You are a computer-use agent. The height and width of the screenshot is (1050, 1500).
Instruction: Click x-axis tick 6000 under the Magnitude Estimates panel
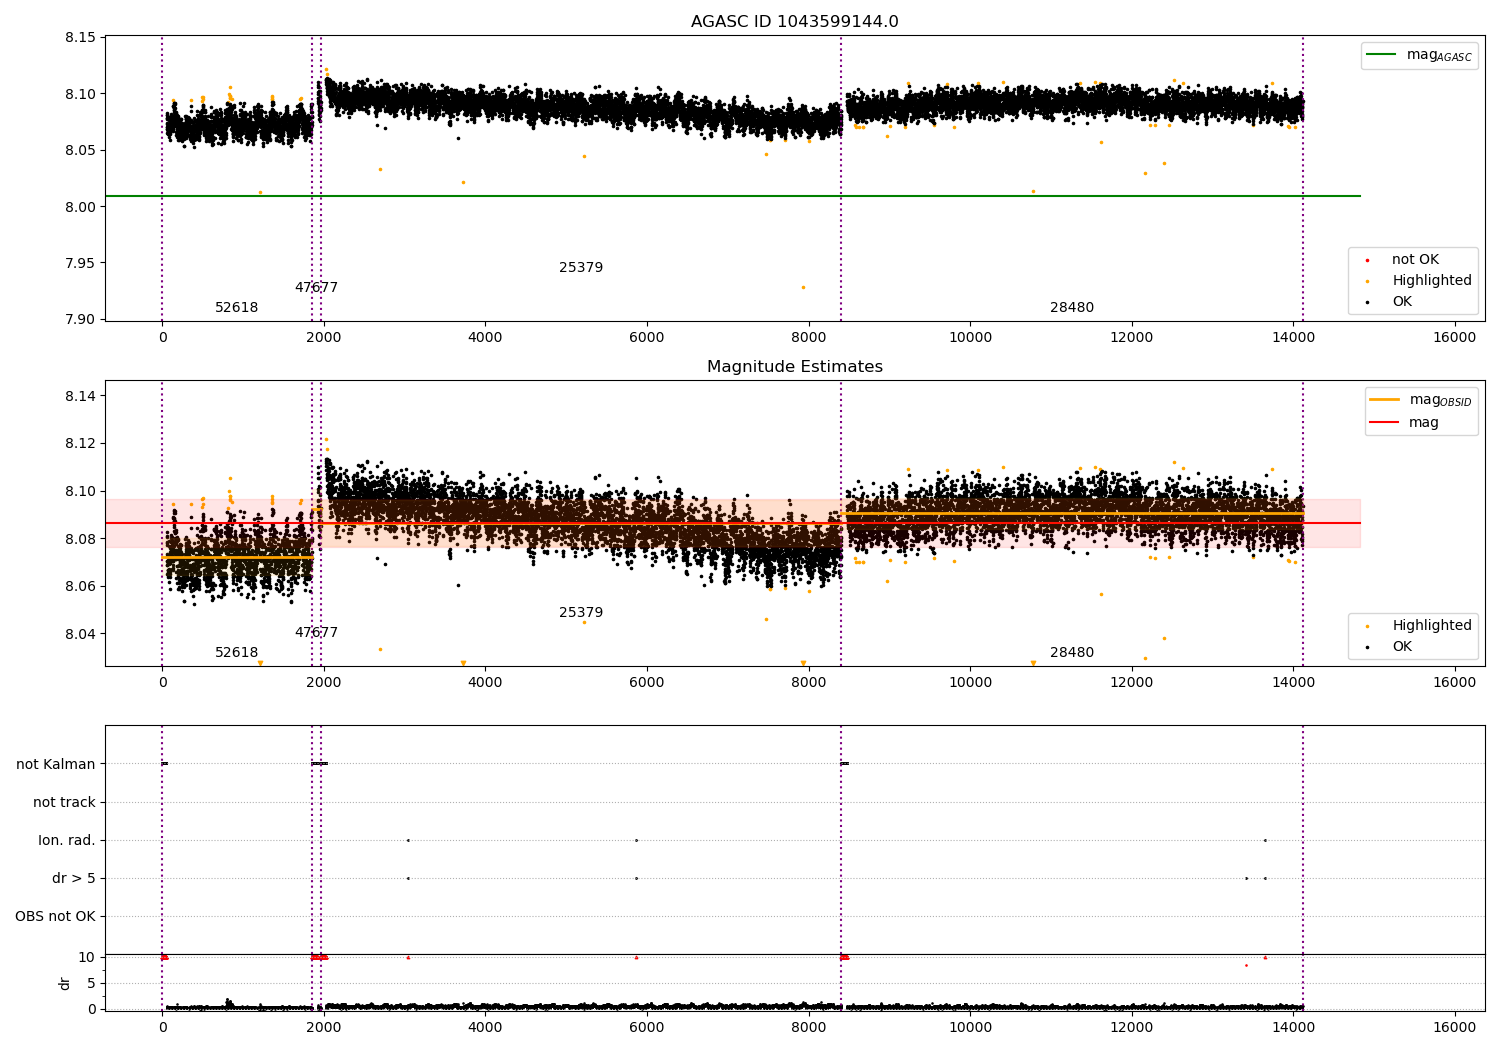[x=647, y=683]
